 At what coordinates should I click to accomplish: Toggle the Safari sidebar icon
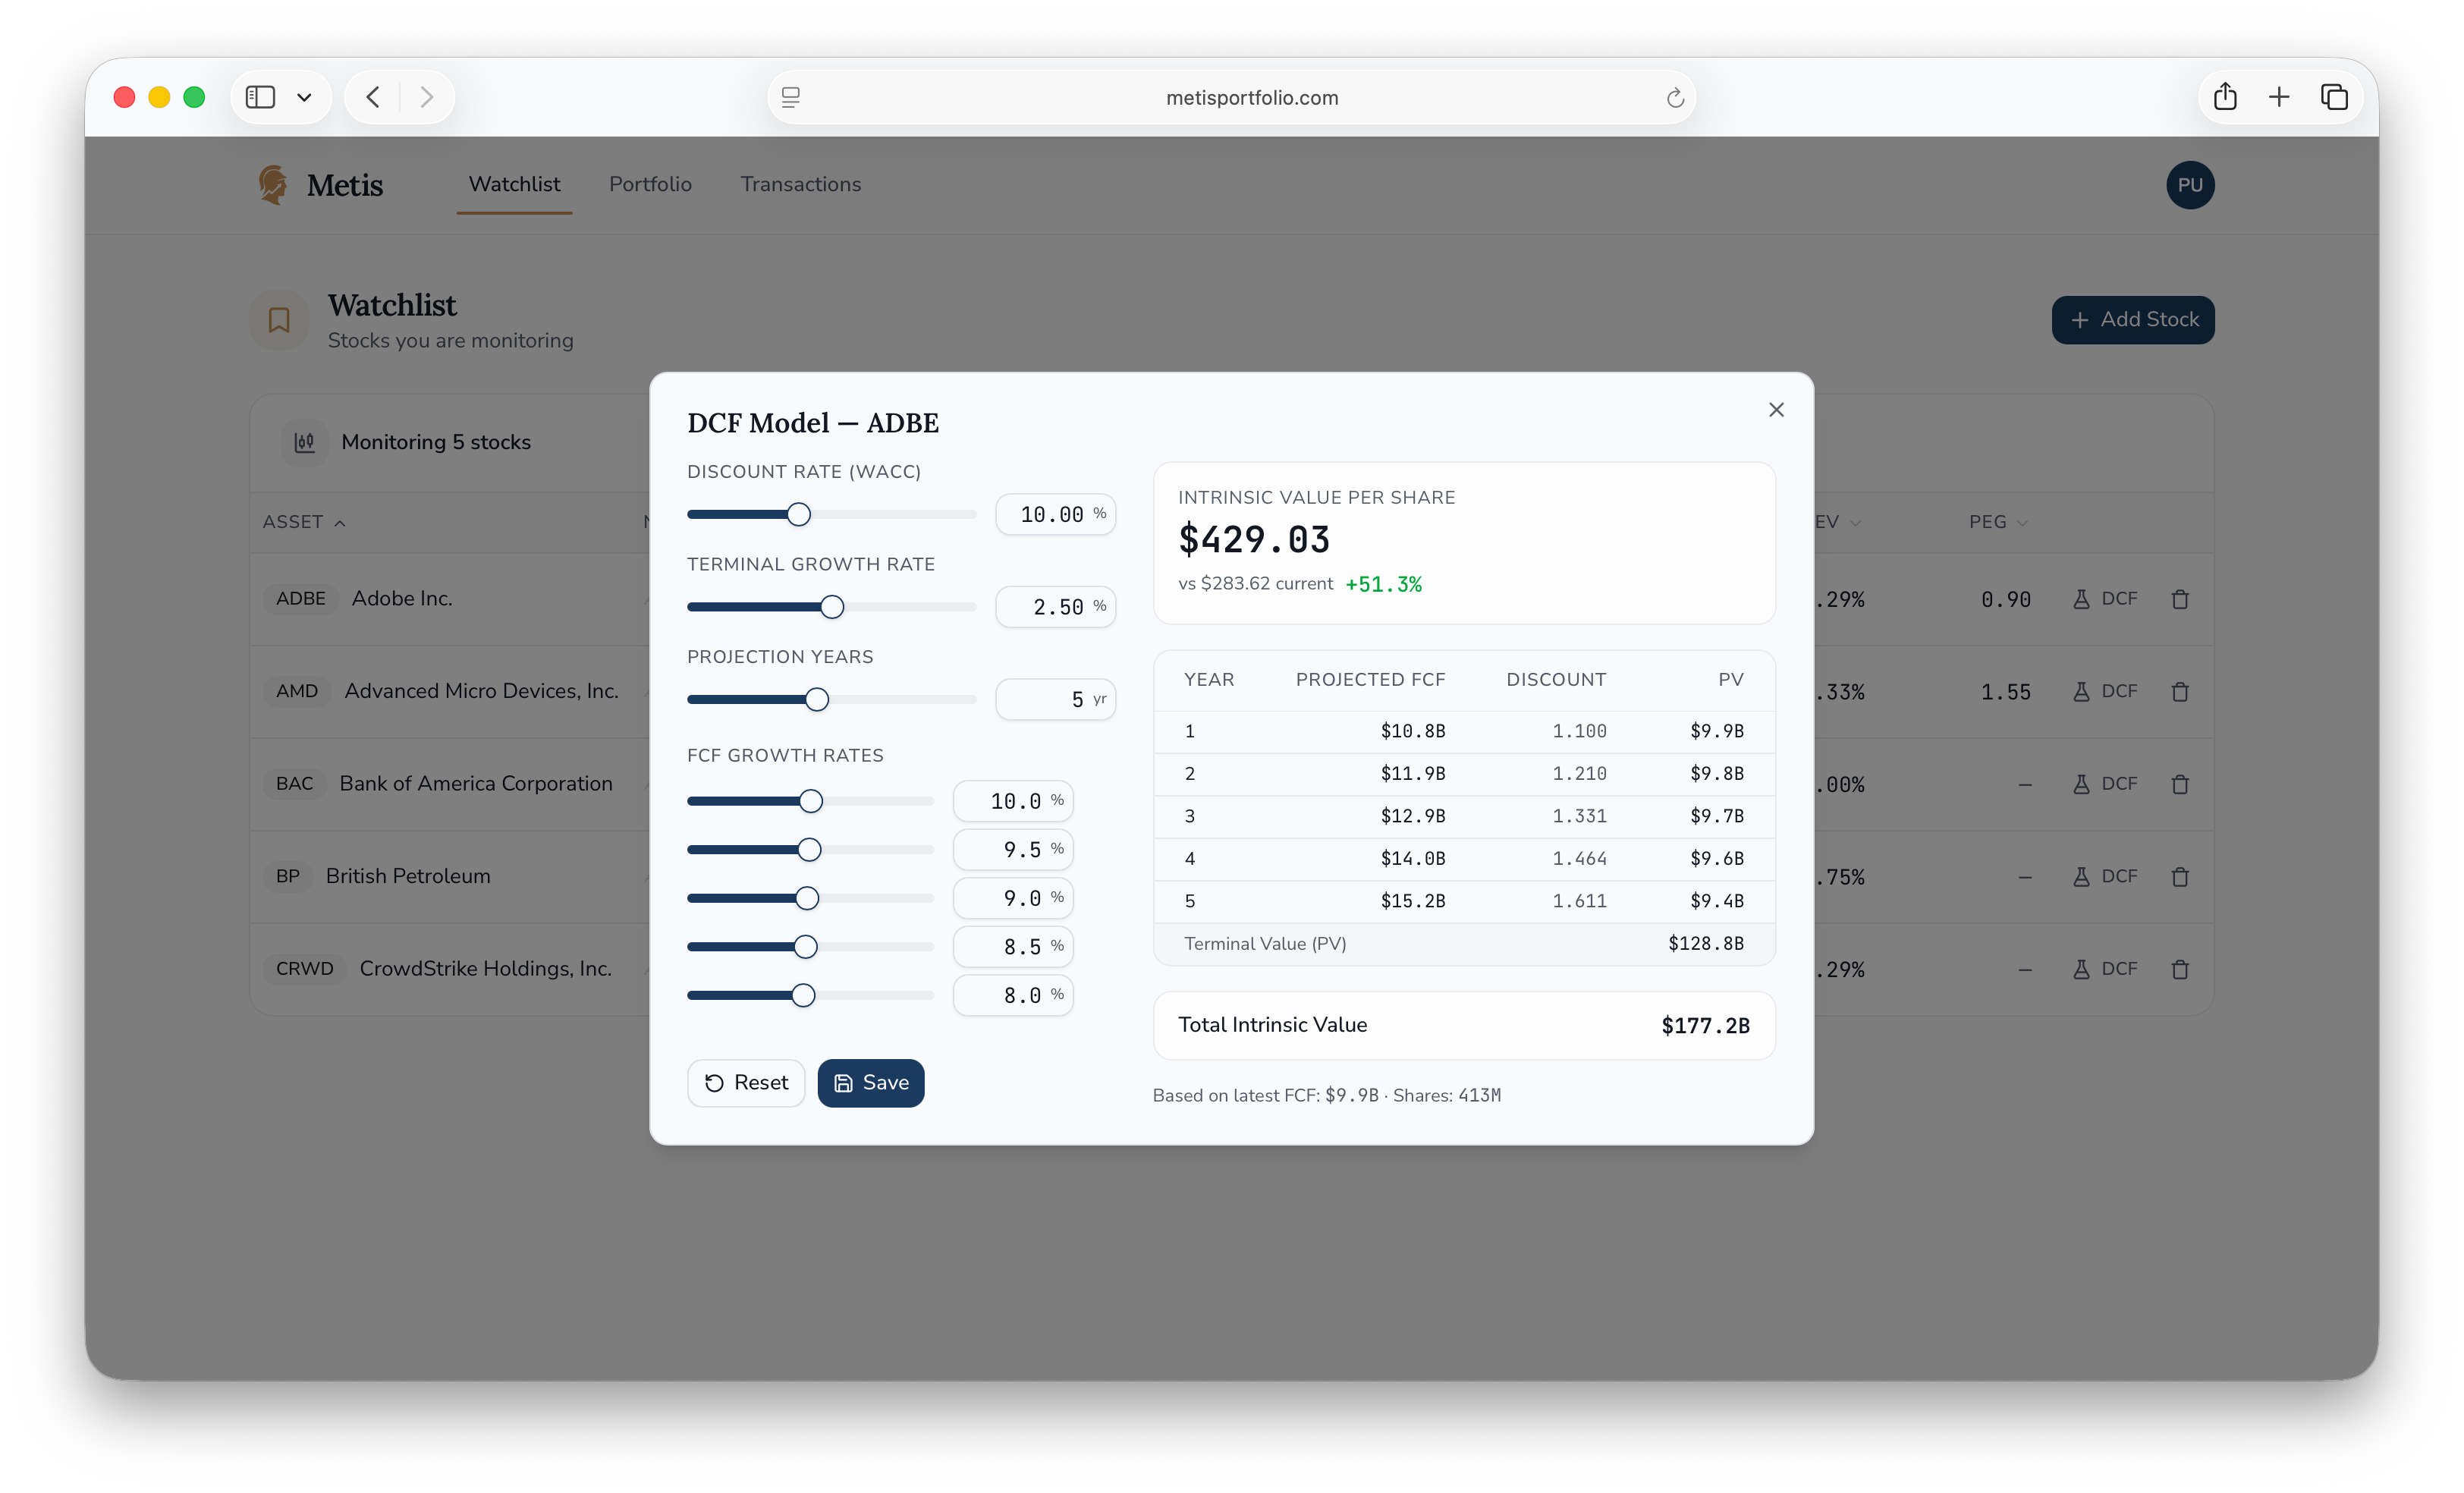click(x=260, y=96)
